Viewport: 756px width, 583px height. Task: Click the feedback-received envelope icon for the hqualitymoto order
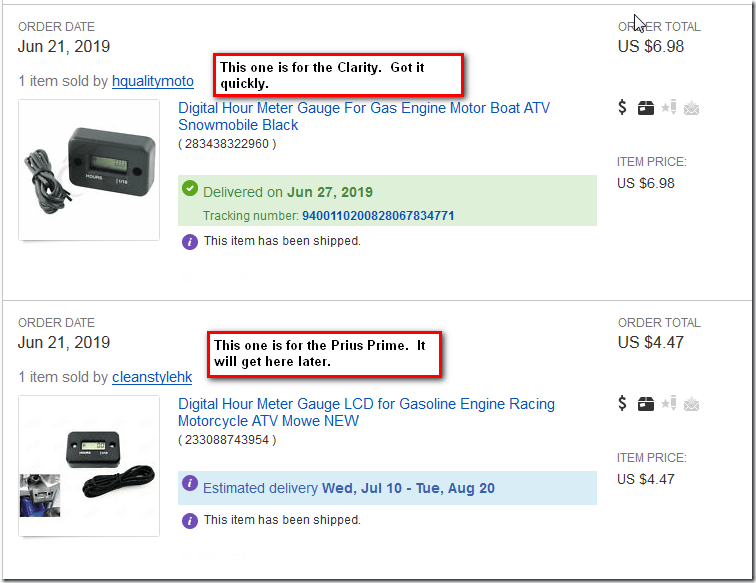click(691, 108)
